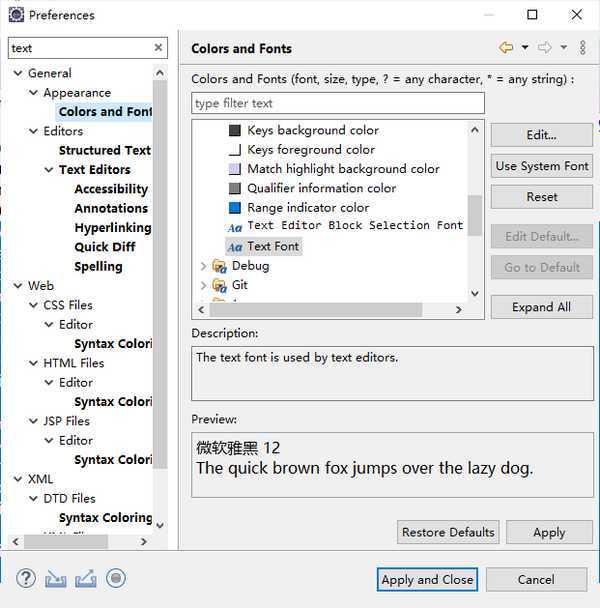Collapse the Web tree node

pos(17,286)
